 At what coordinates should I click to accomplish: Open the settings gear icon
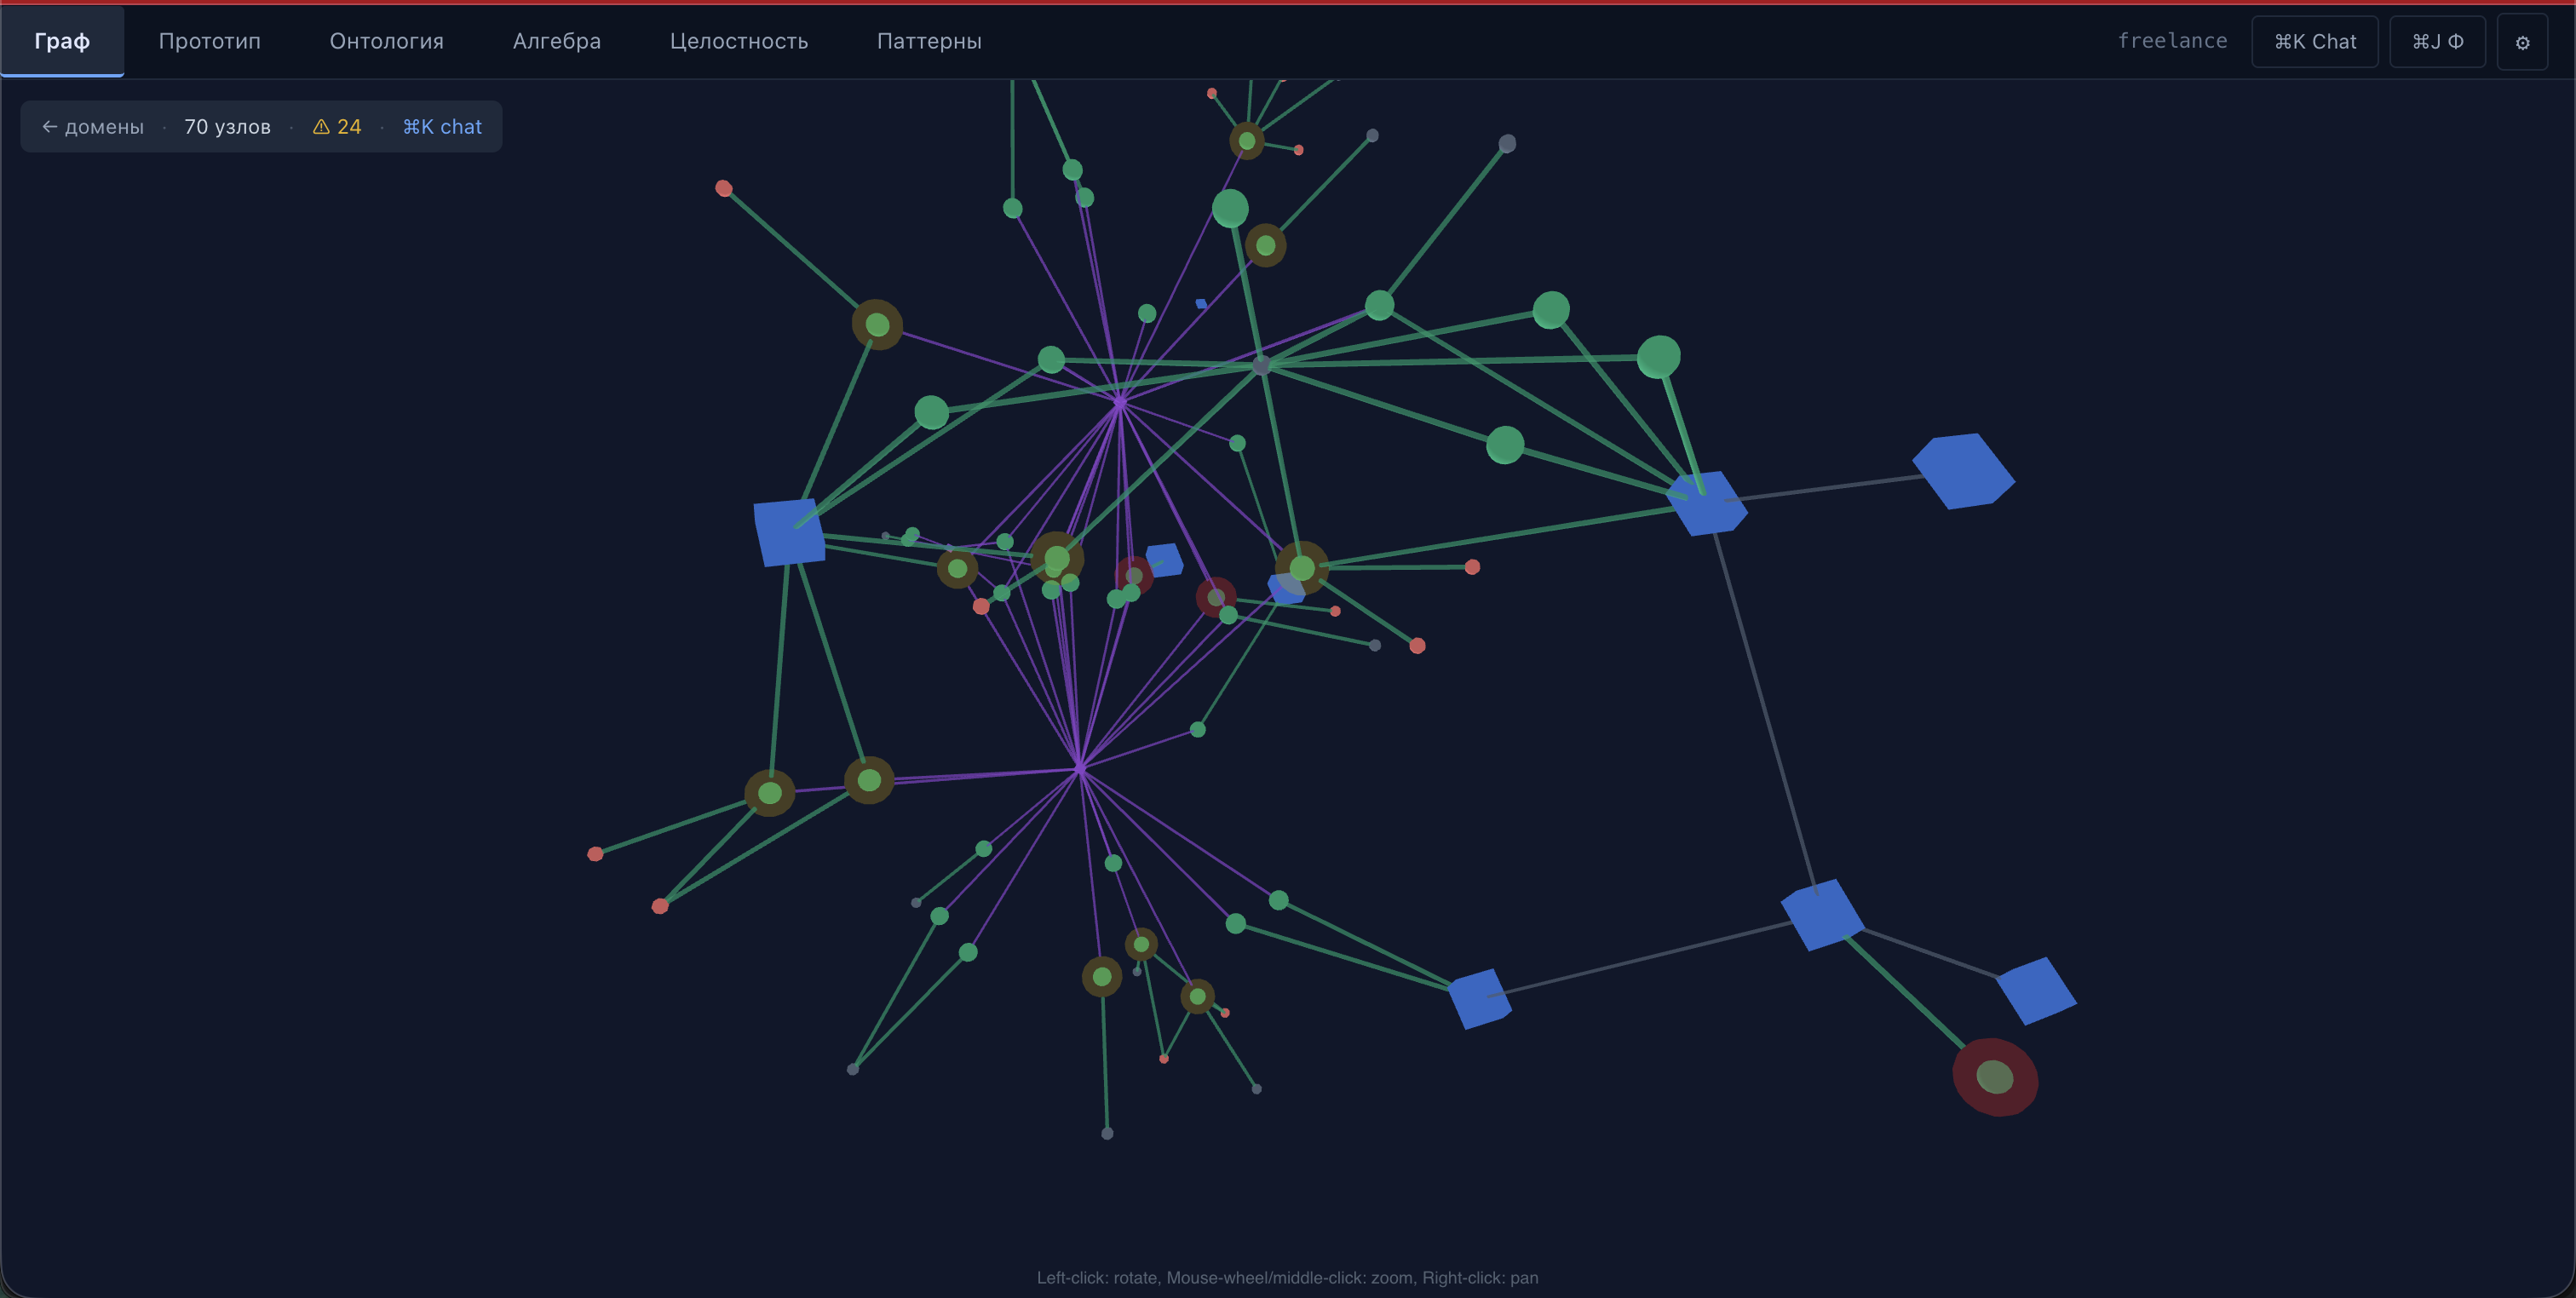[x=2522, y=42]
